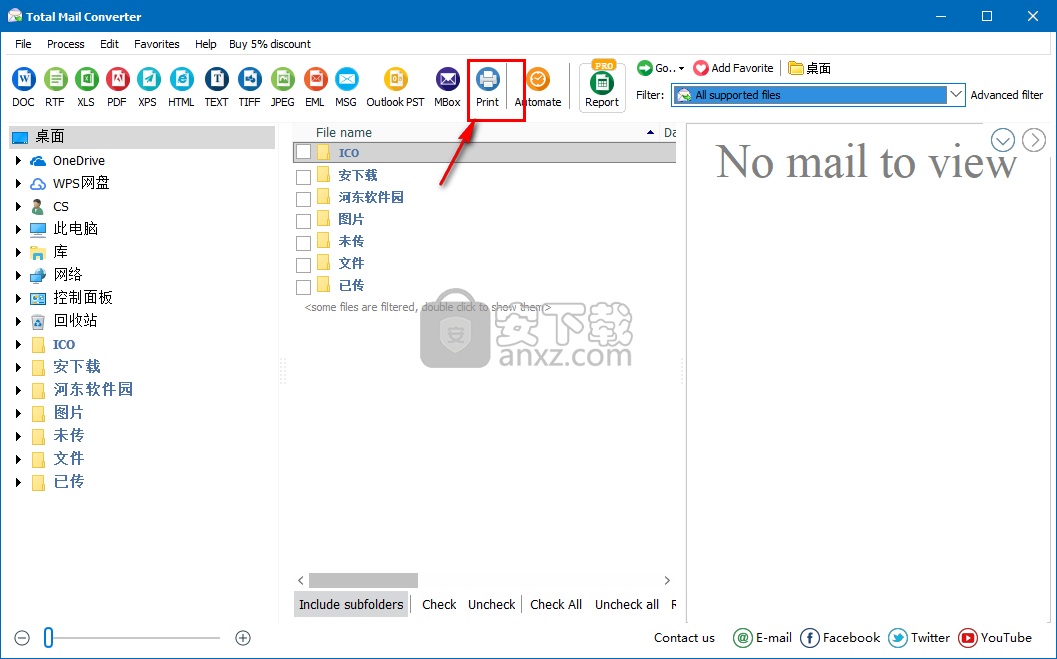Convert mail to RTF format
The image size is (1057, 659).
pyautogui.click(x=55, y=87)
